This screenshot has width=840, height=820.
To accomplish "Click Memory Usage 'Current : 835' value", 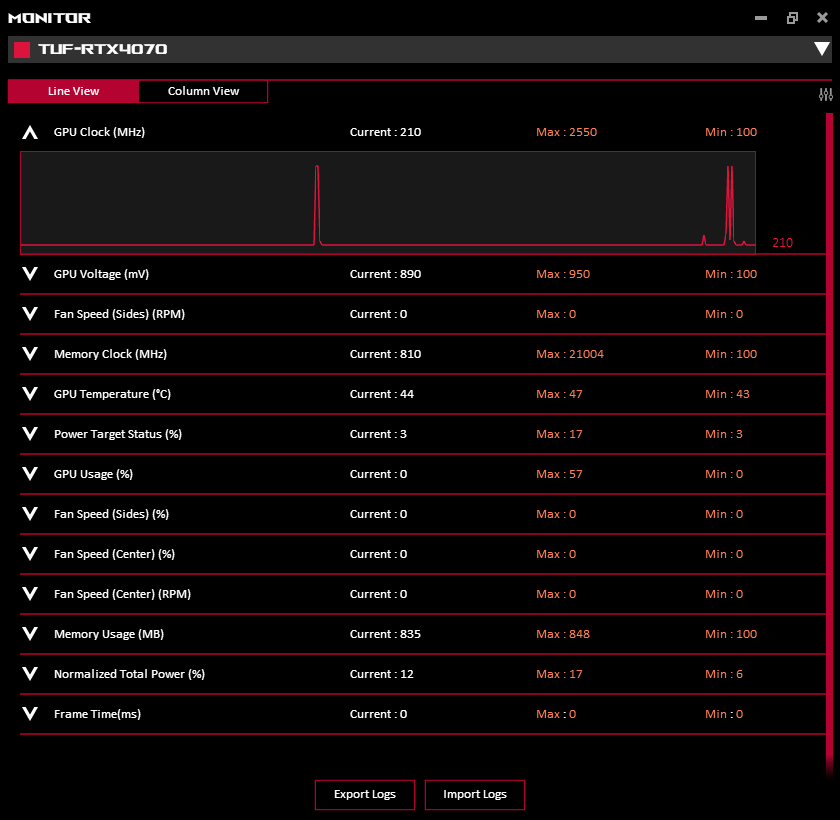I will tap(385, 634).
